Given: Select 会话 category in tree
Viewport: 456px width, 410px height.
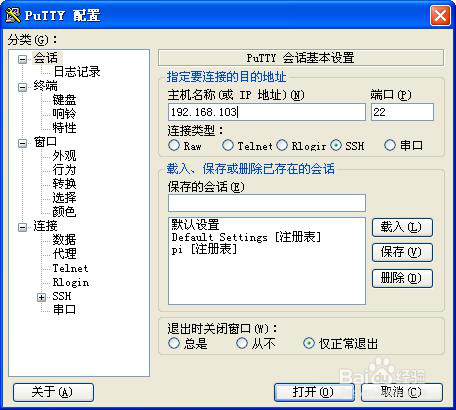Looking at the screenshot, I should [x=46, y=58].
